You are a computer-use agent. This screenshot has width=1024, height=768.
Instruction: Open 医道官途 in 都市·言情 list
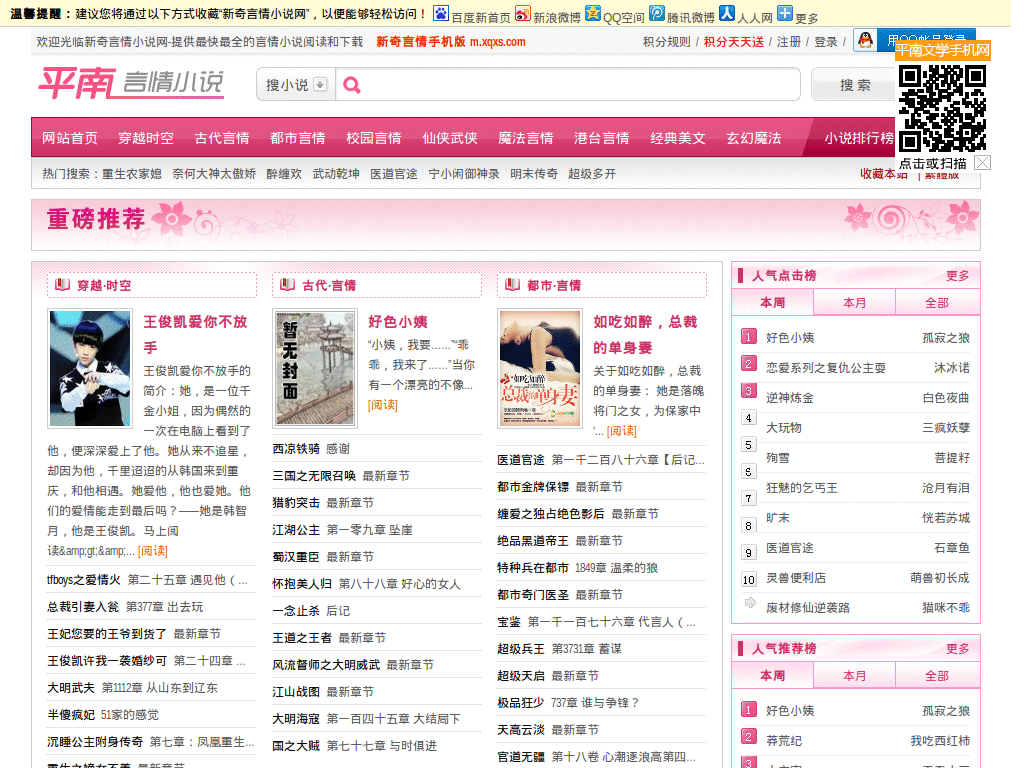click(520, 460)
